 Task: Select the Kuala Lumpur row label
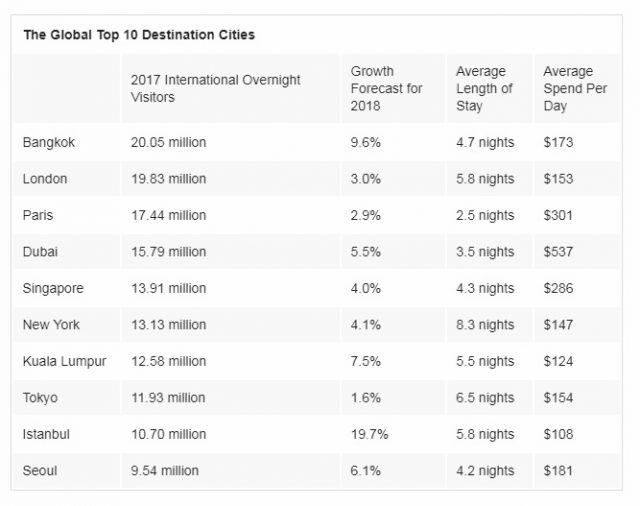point(62,361)
